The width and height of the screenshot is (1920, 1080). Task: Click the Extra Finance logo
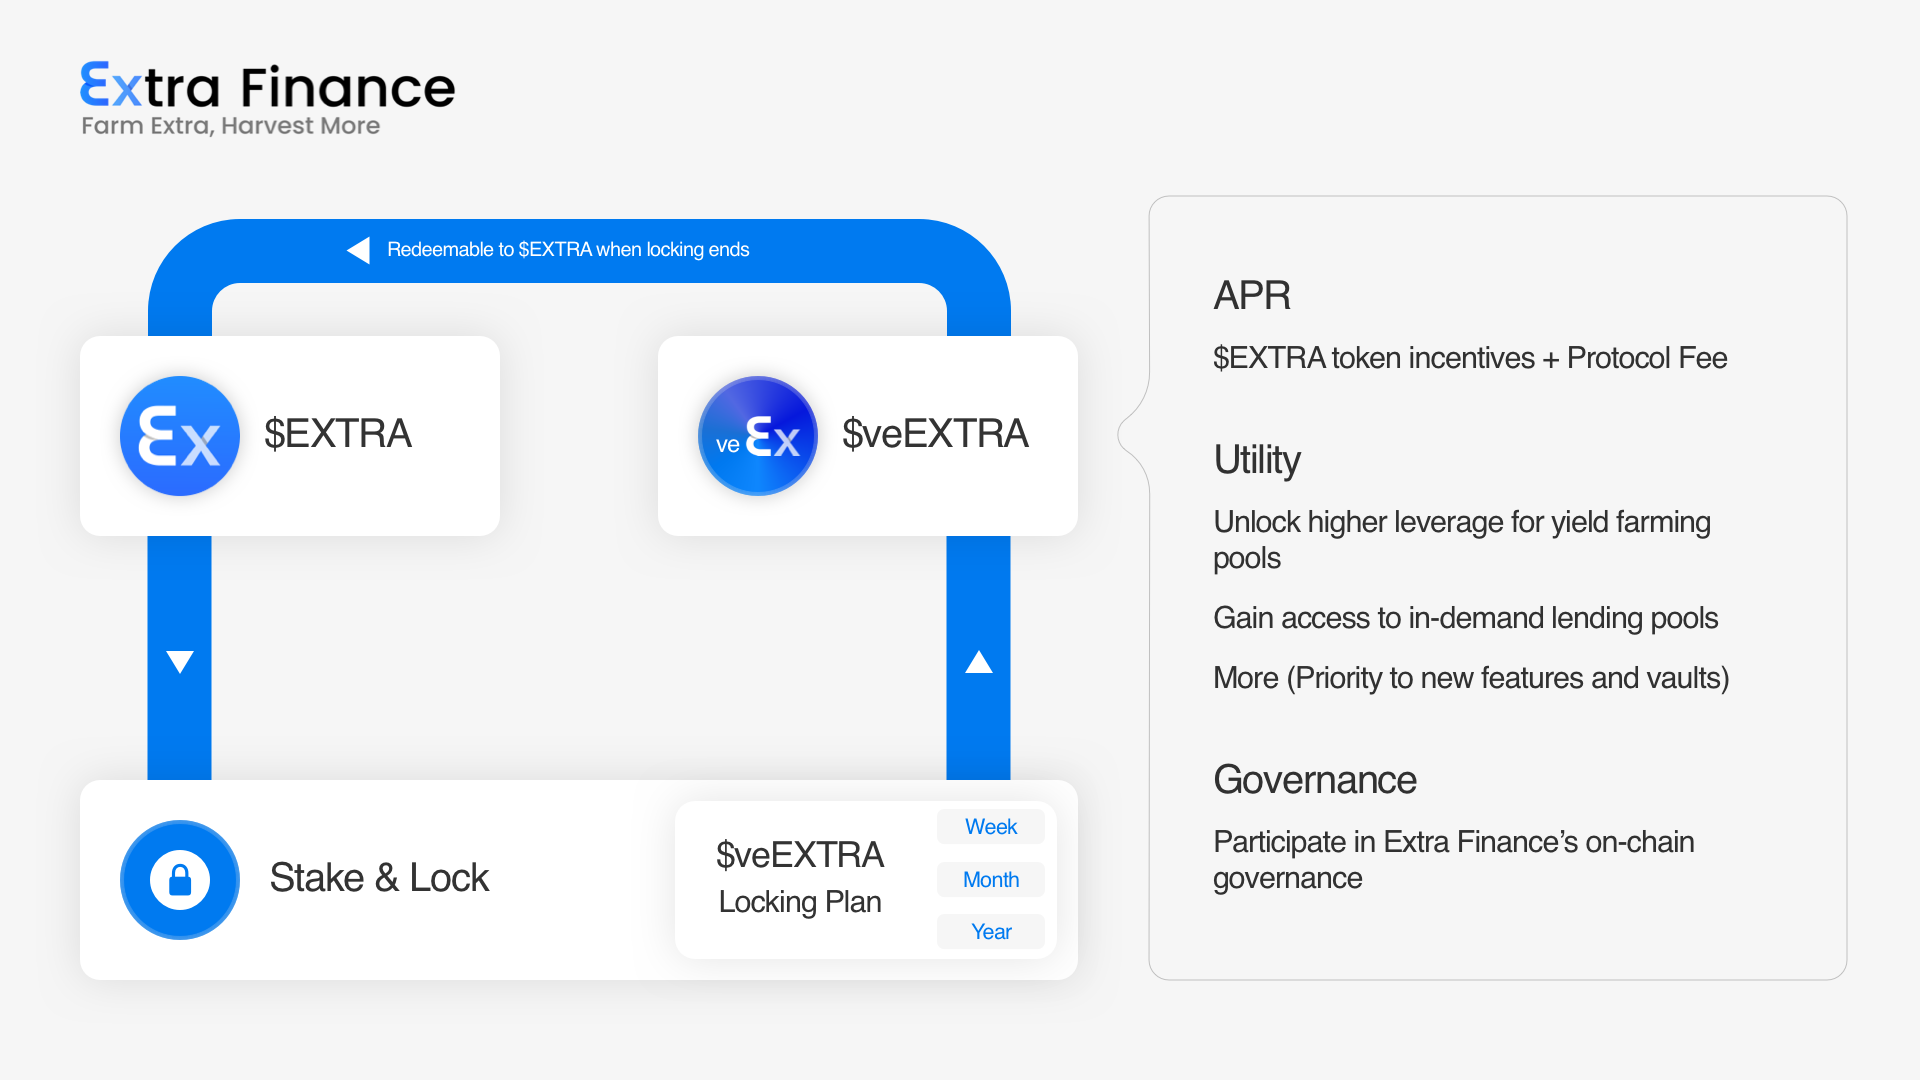[x=267, y=87]
